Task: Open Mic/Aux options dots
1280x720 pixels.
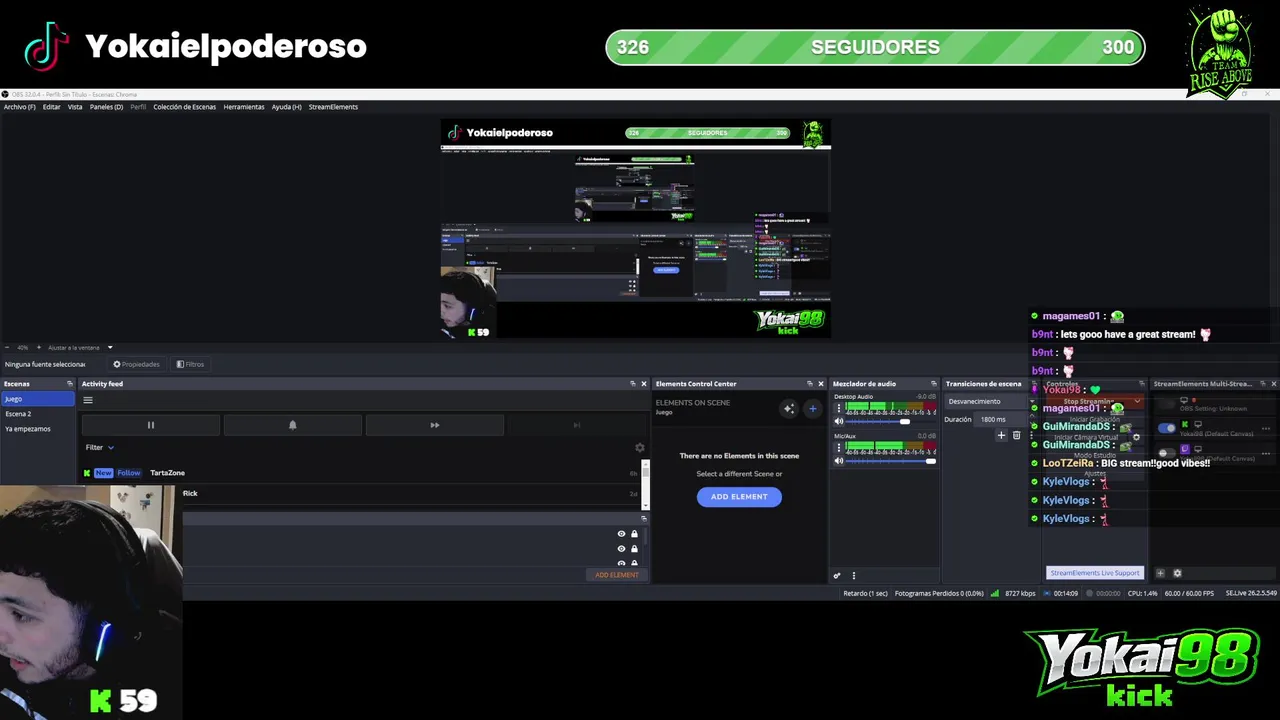Action: (840, 448)
